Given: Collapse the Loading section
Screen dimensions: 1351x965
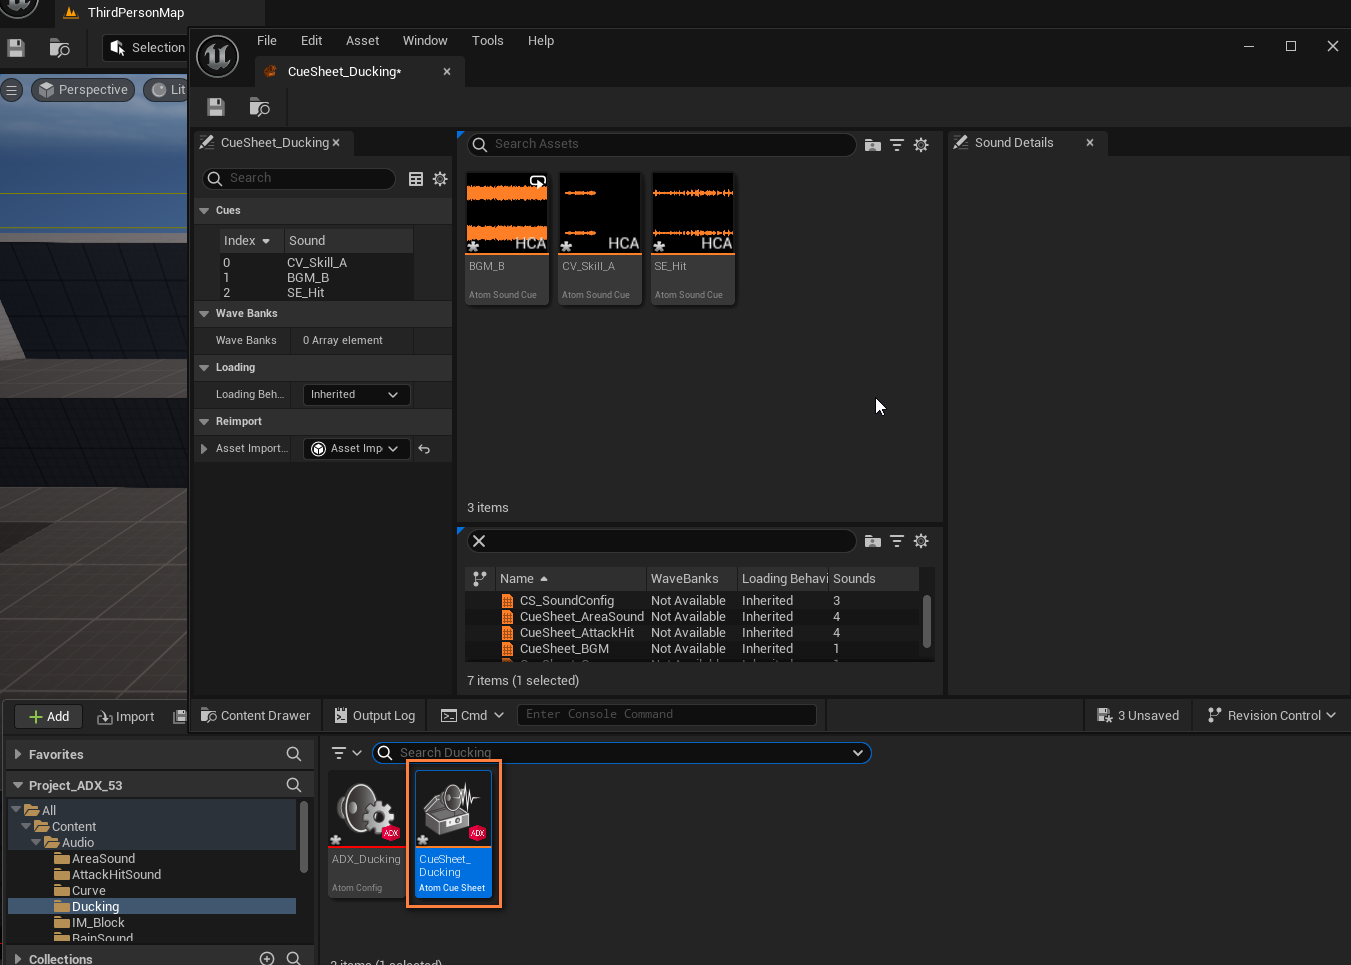Looking at the screenshot, I should pos(204,368).
